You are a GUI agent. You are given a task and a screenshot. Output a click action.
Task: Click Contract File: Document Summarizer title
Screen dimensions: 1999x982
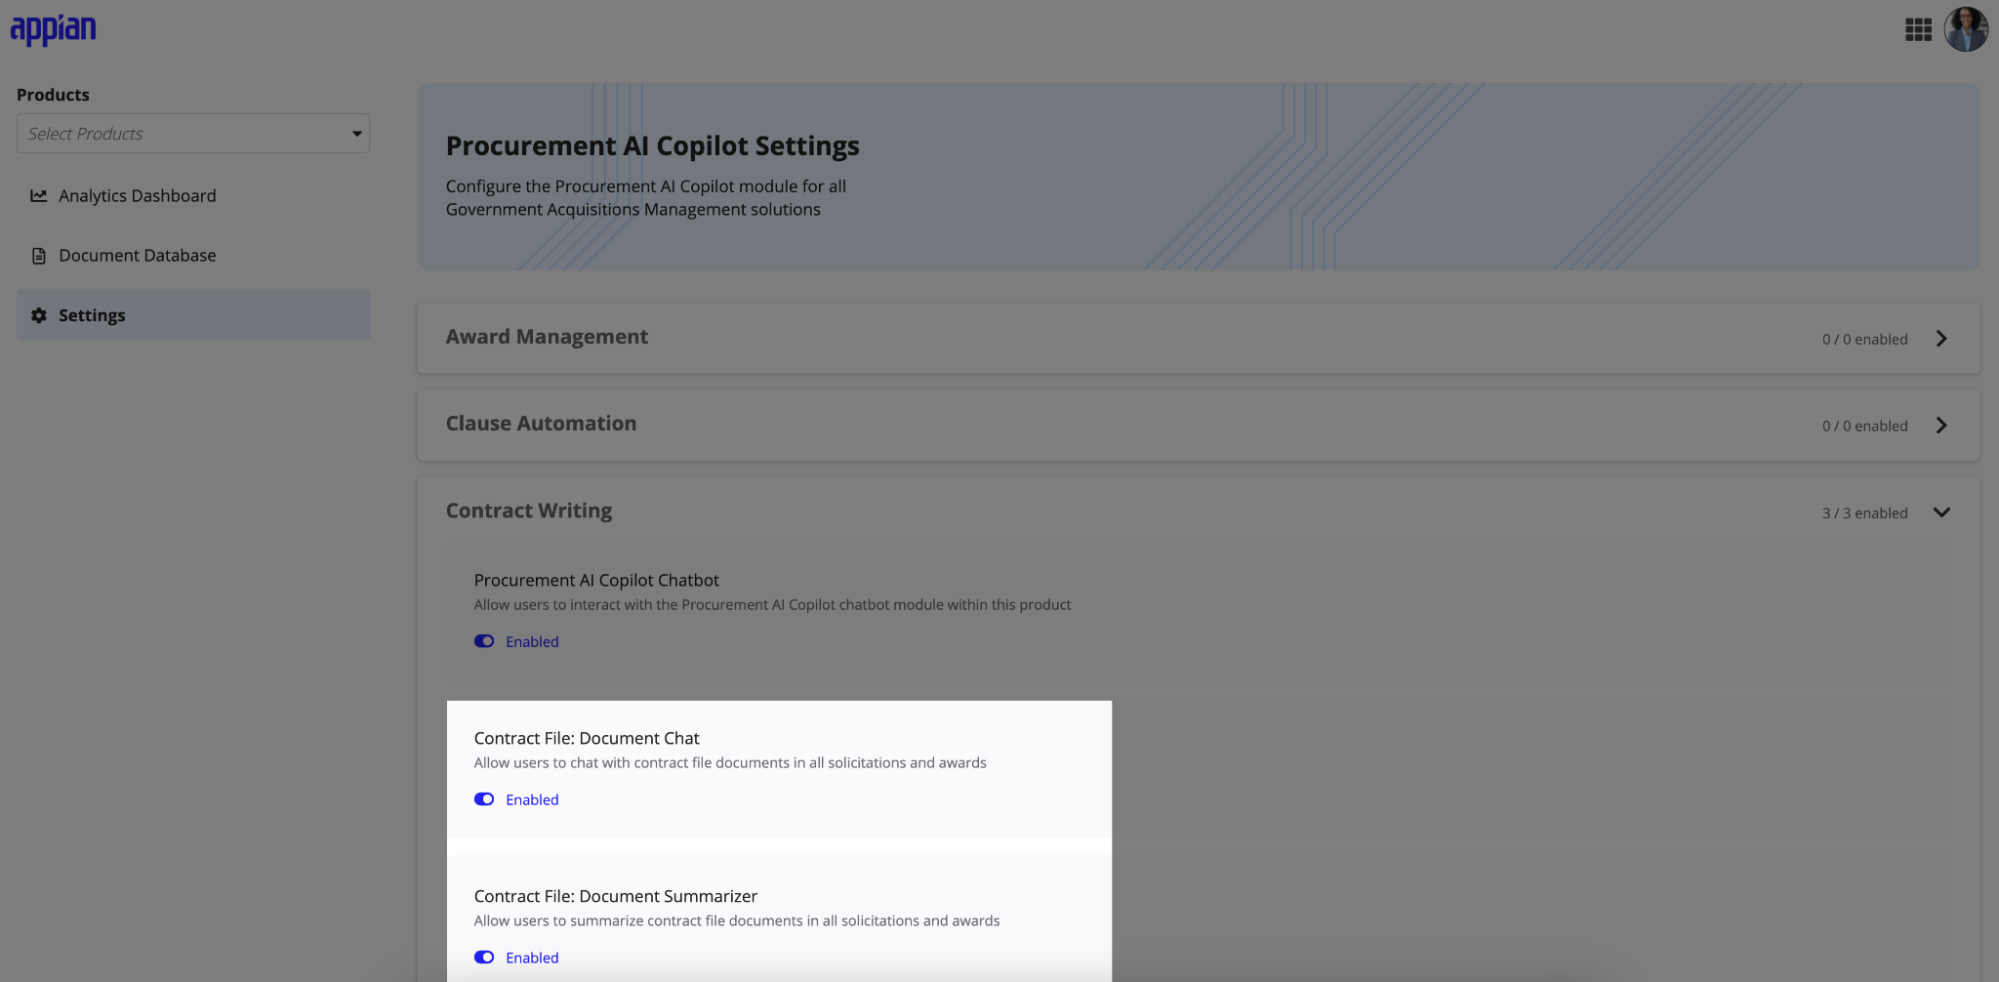615,896
